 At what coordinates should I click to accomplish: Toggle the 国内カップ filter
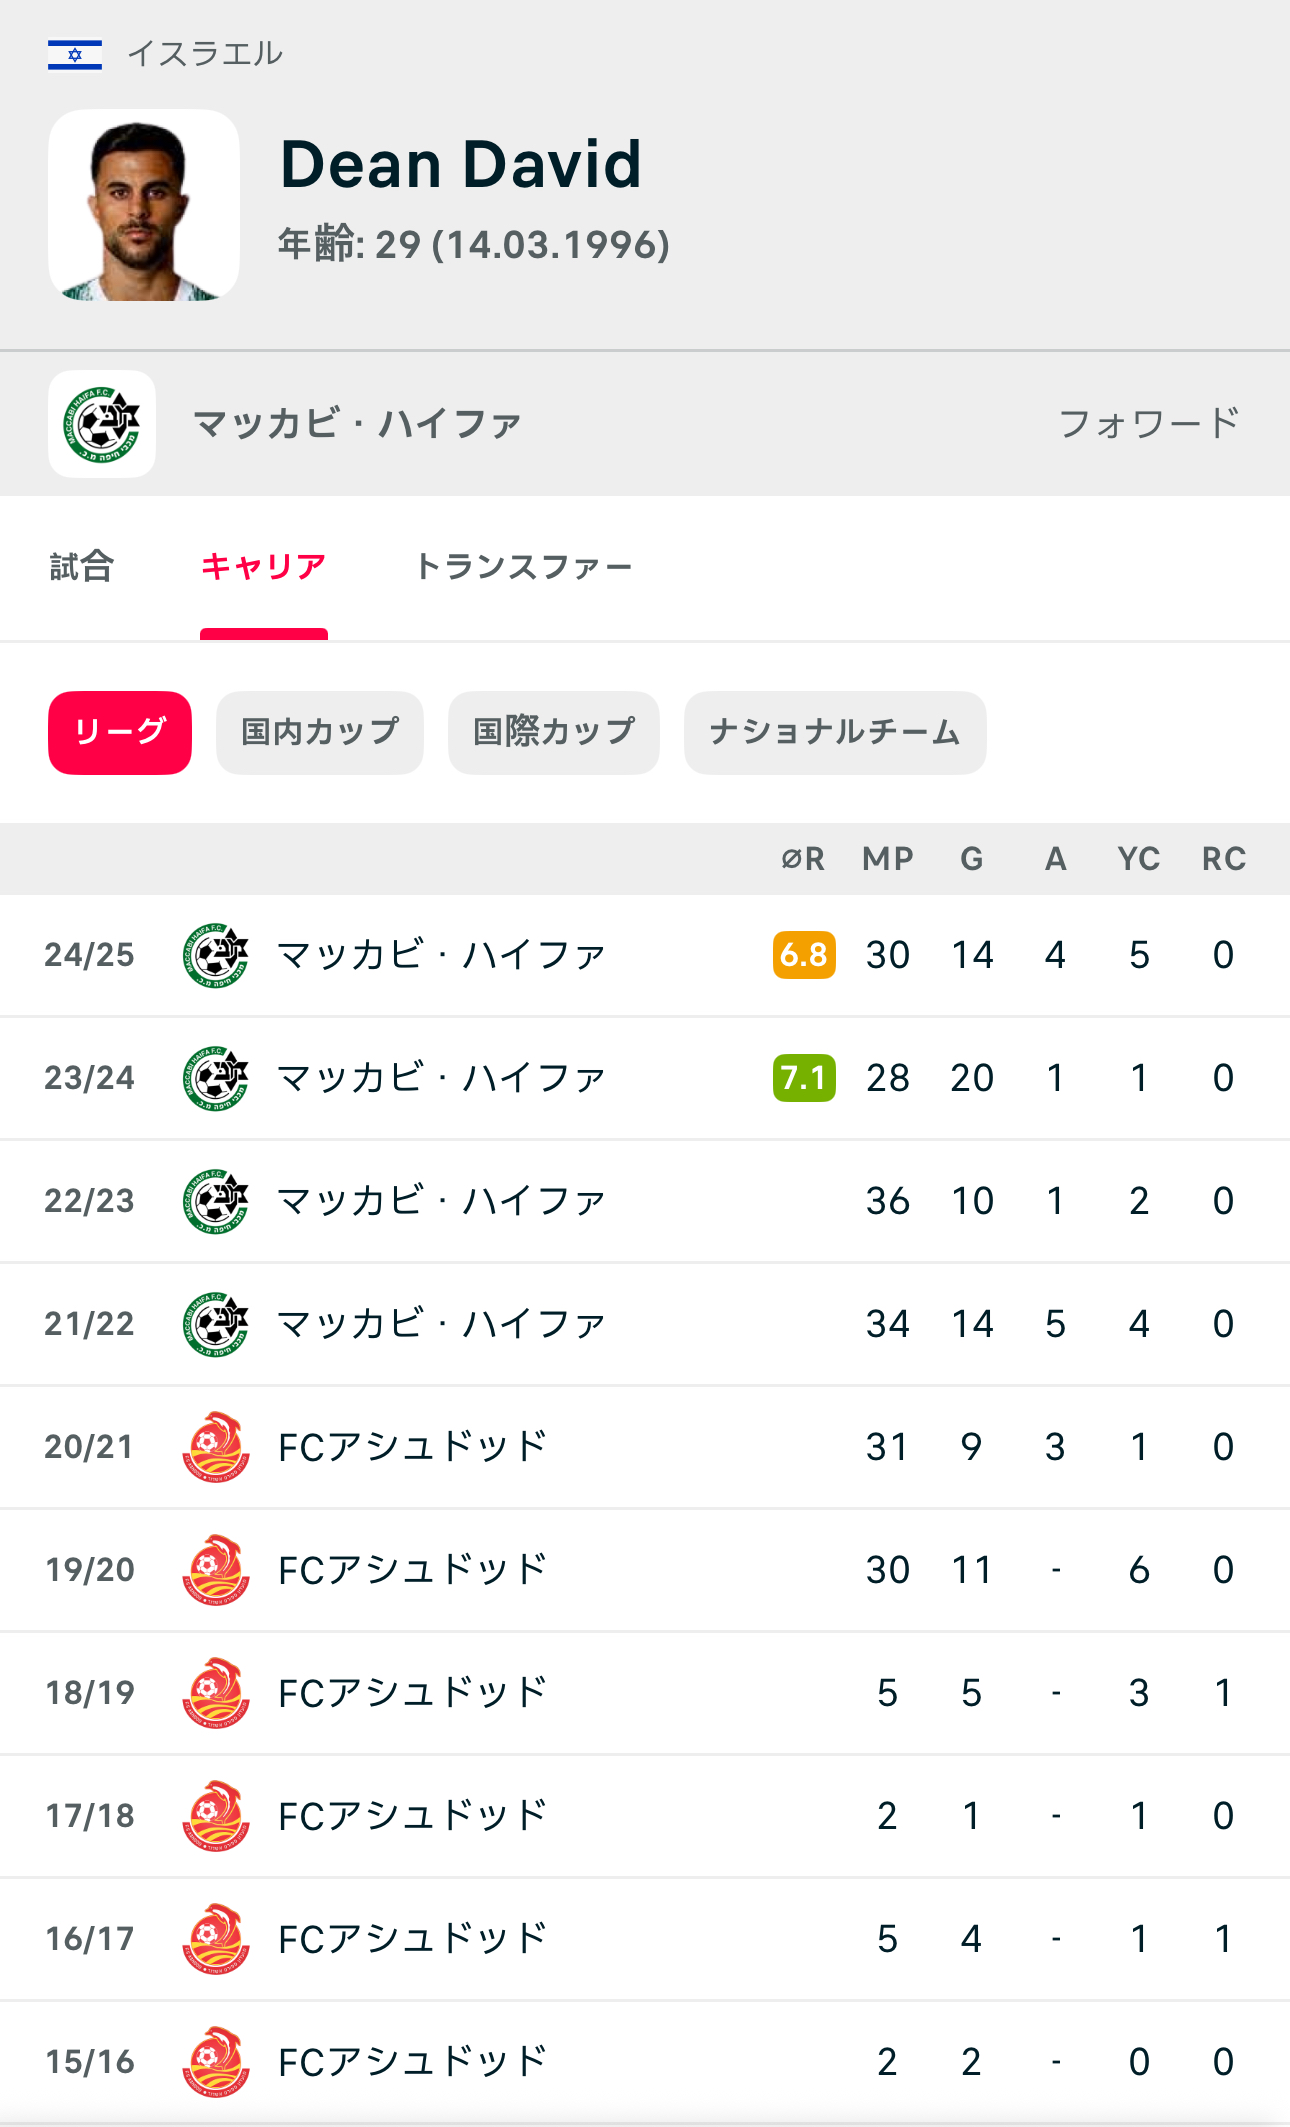(x=320, y=732)
